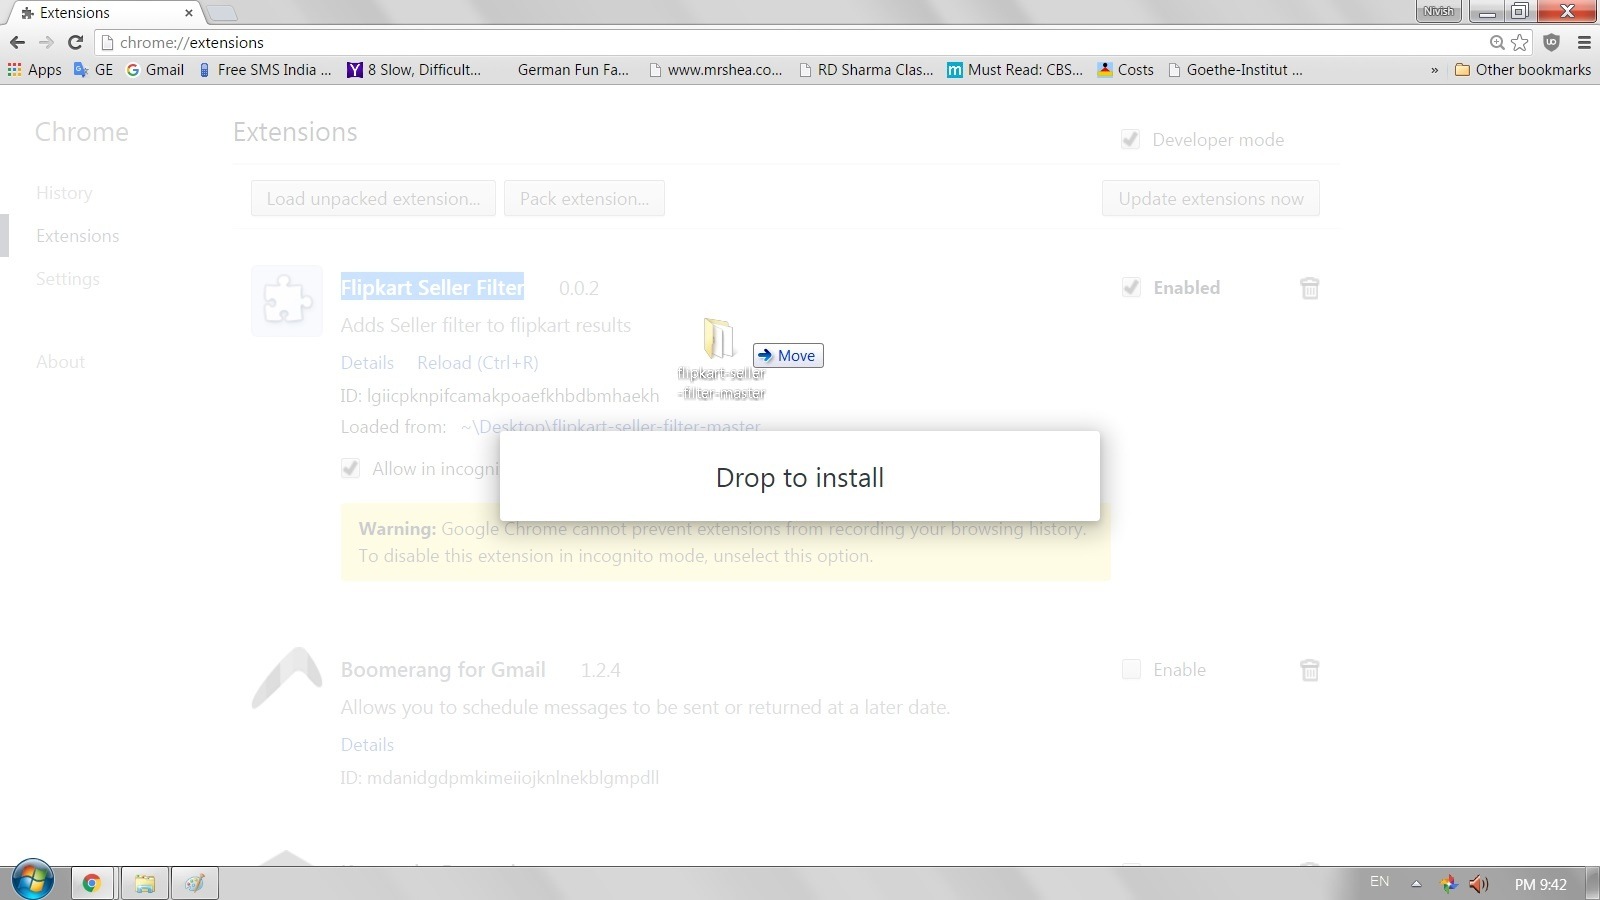Click the dragged flipkart-seller-filter-master folder icon
Screen dimensions: 1600x900
coord(719,339)
